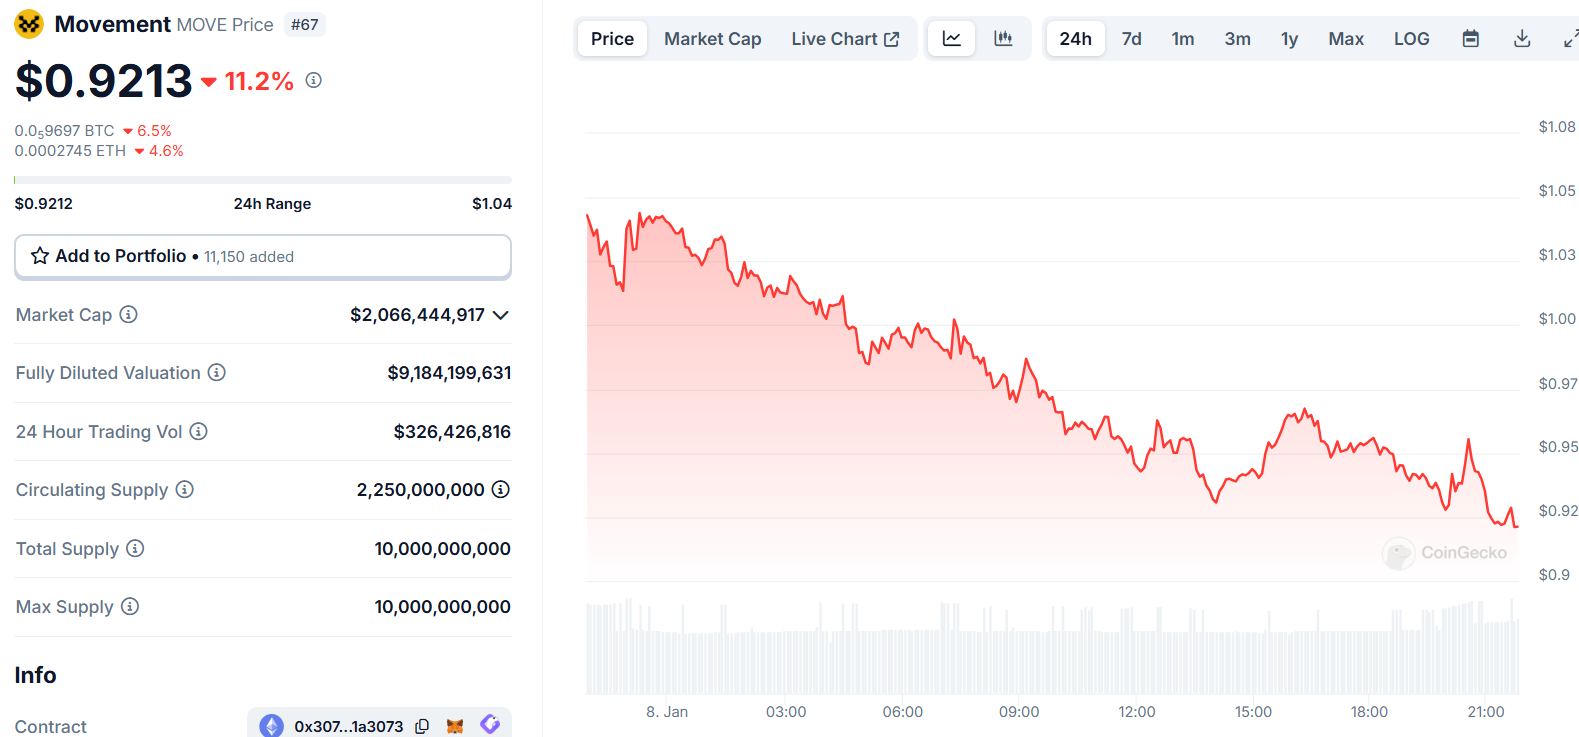Select Max time range
The image size is (1579, 737).
click(1346, 39)
